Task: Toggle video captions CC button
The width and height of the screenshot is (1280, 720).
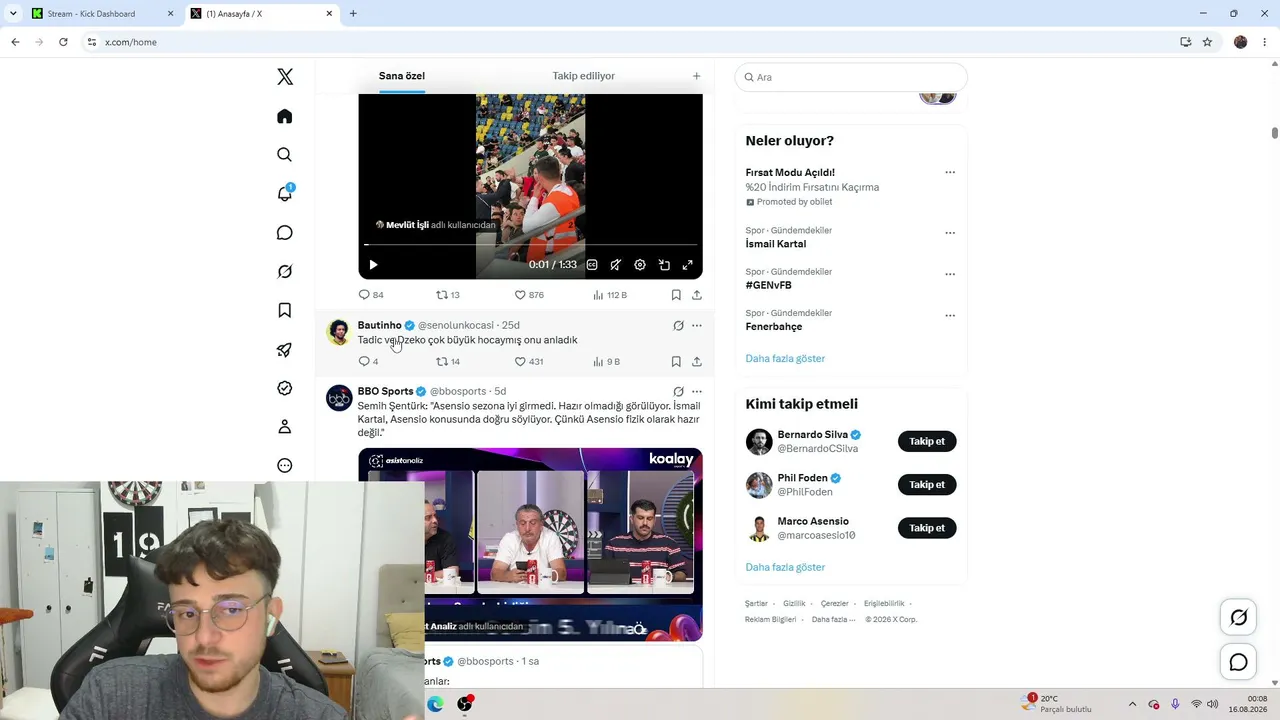Action: coord(592,265)
